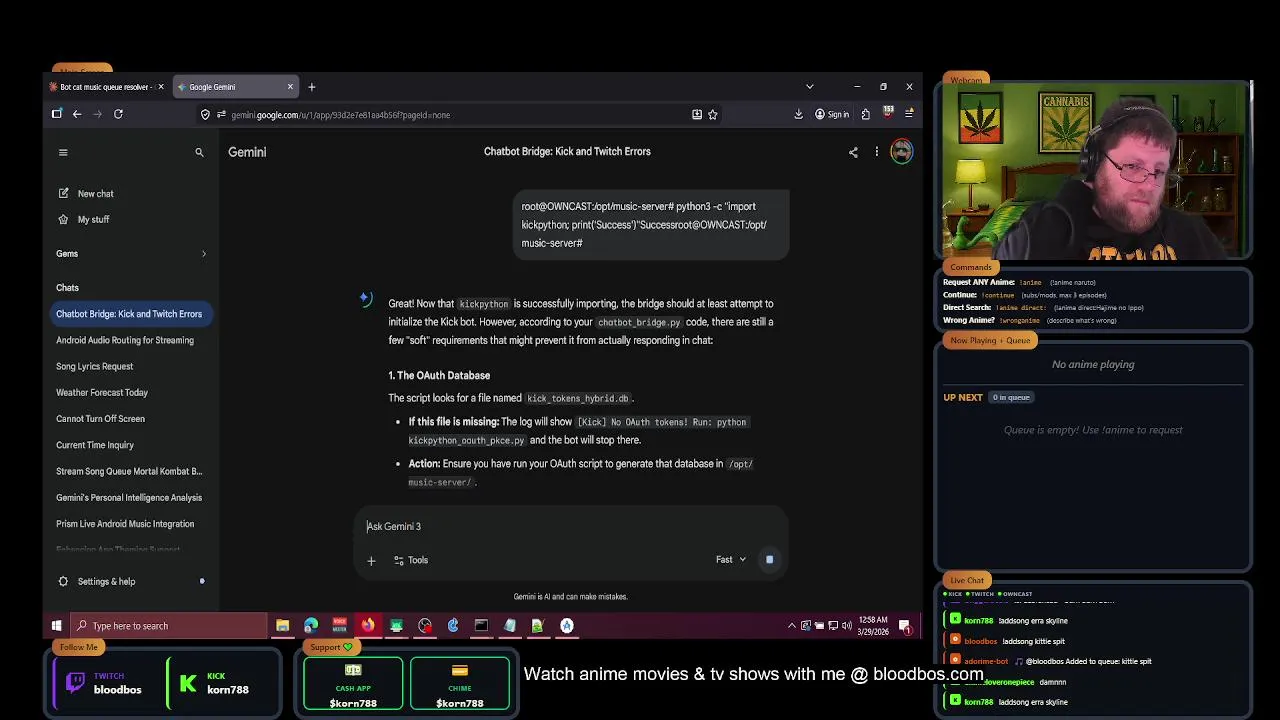1280x720 pixels.
Task: Bookmark this page with the star
Action: click(x=713, y=114)
